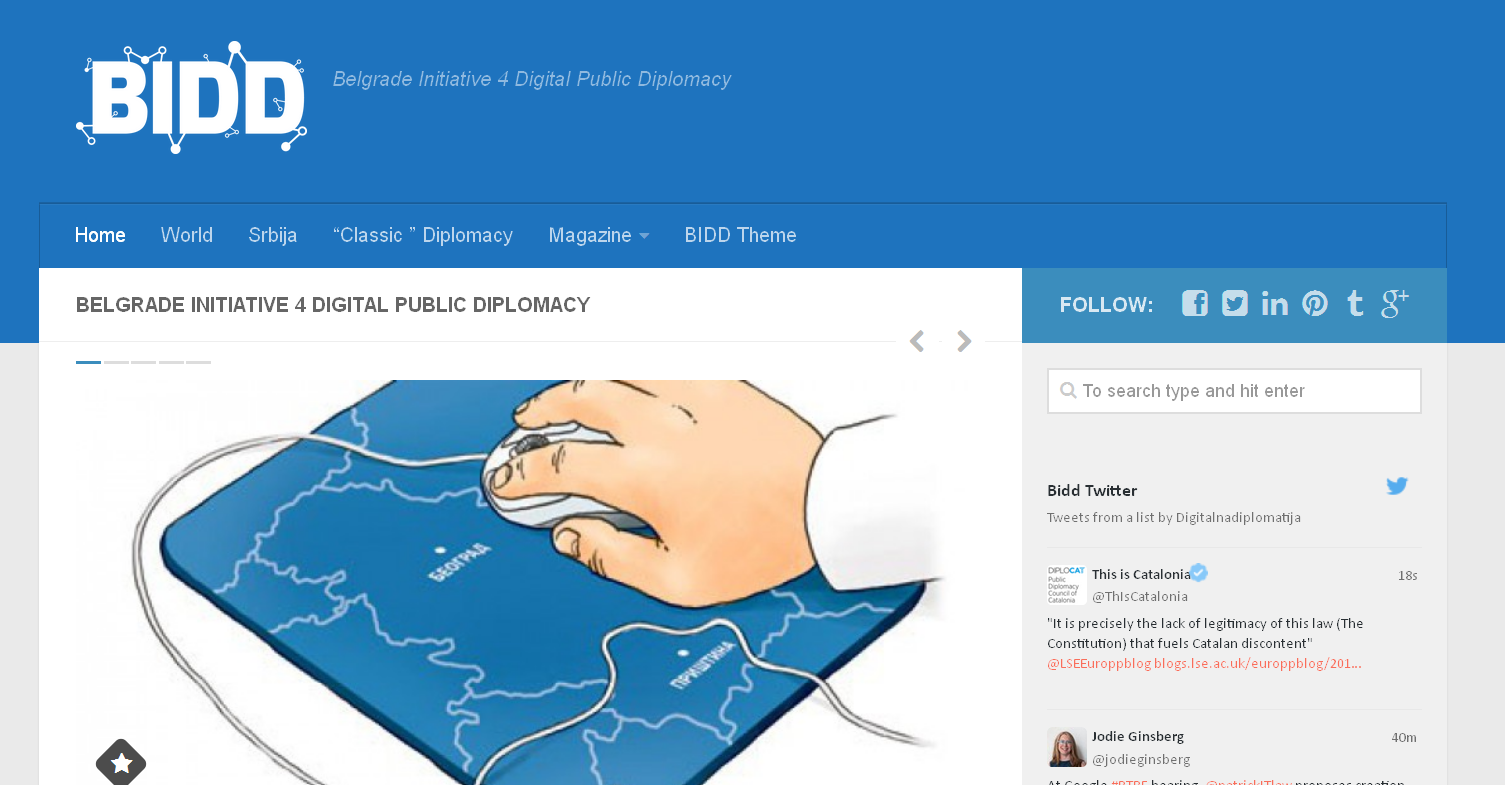
Task: Click the verified badge next to This is Catalonia
Action: [x=1199, y=573]
